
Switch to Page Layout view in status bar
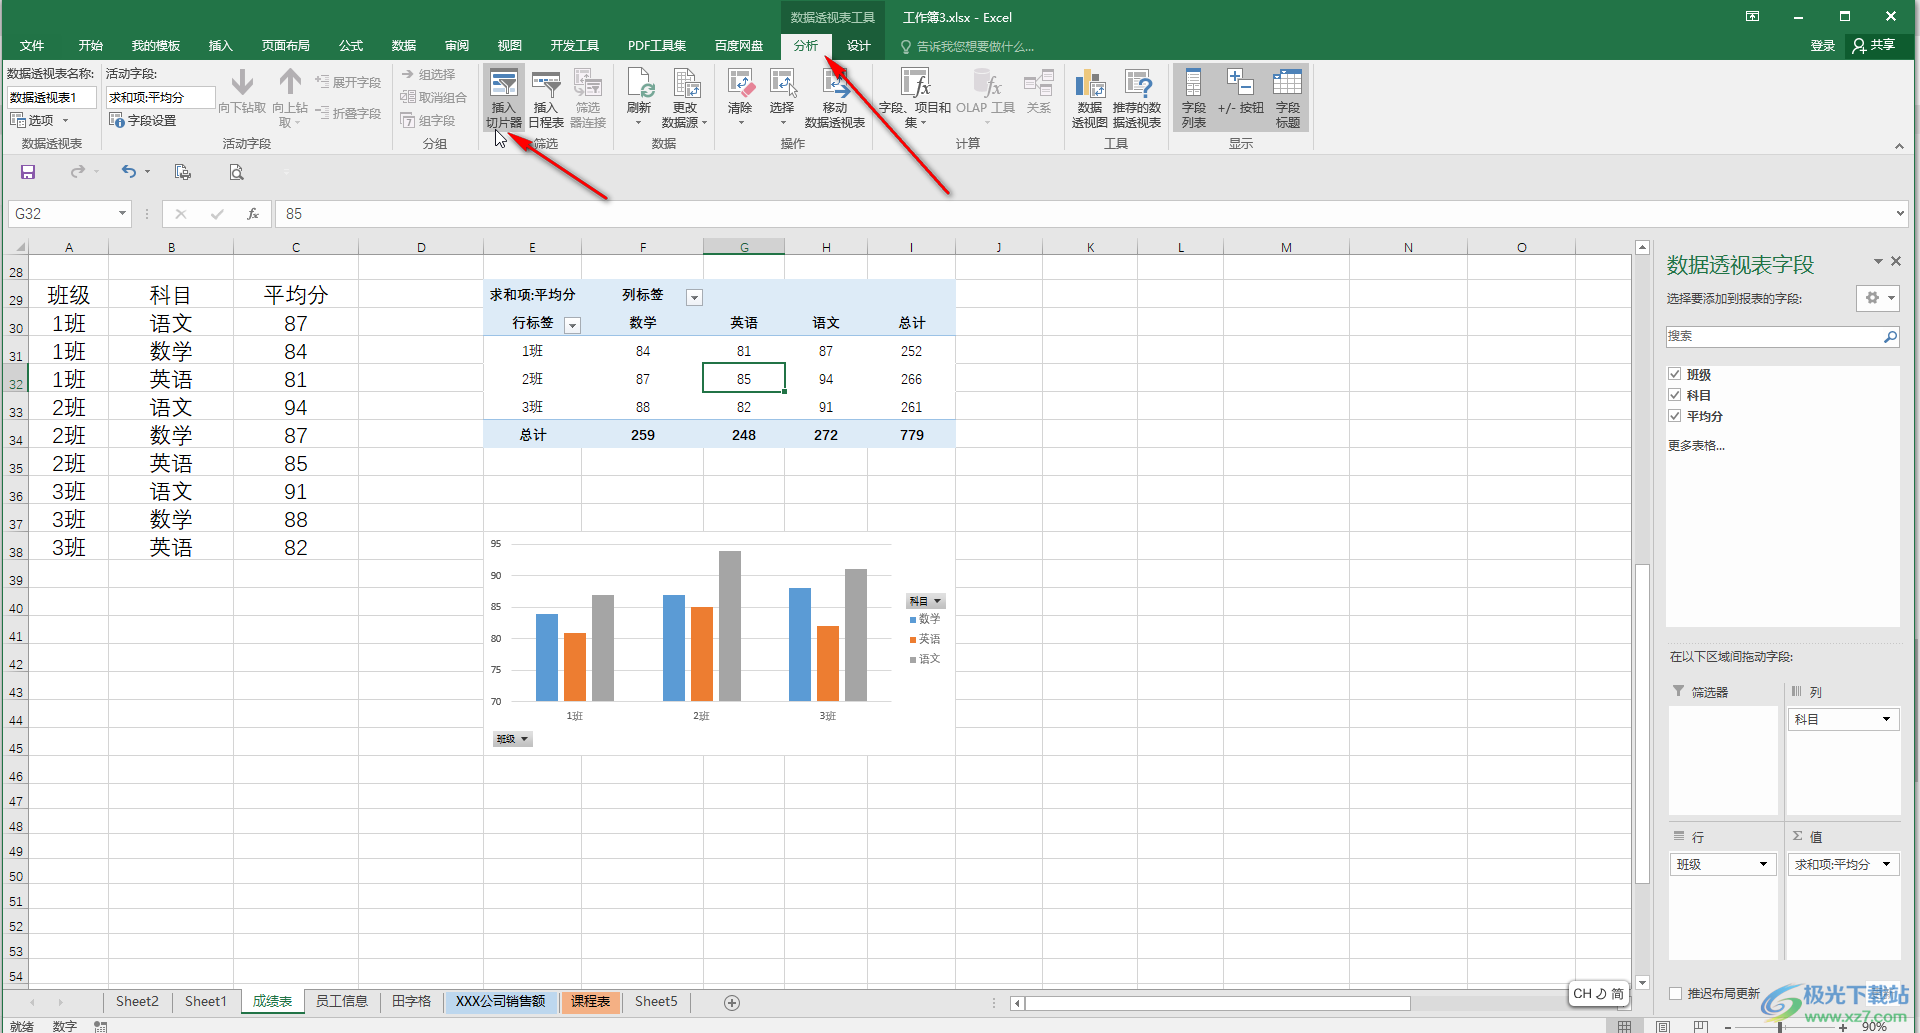(x=1663, y=1026)
